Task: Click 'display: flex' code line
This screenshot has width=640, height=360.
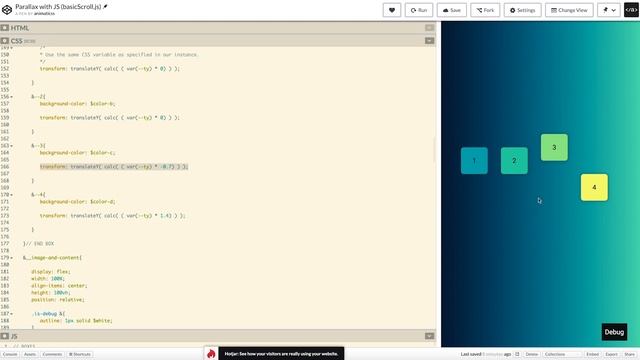Action: click(x=51, y=272)
